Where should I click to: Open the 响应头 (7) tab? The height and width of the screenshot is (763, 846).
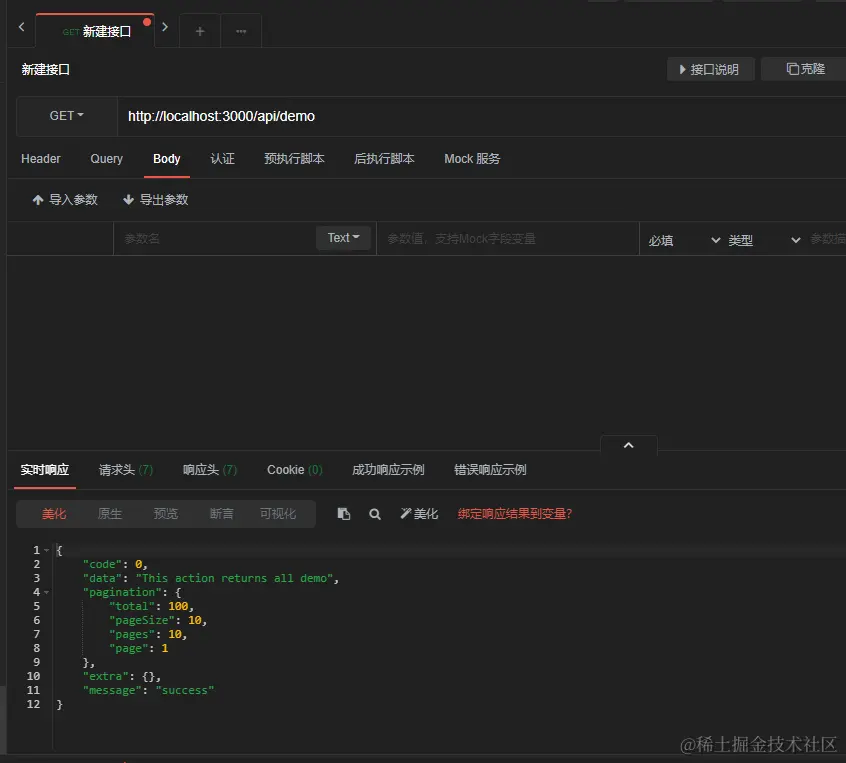click(x=210, y=470)
